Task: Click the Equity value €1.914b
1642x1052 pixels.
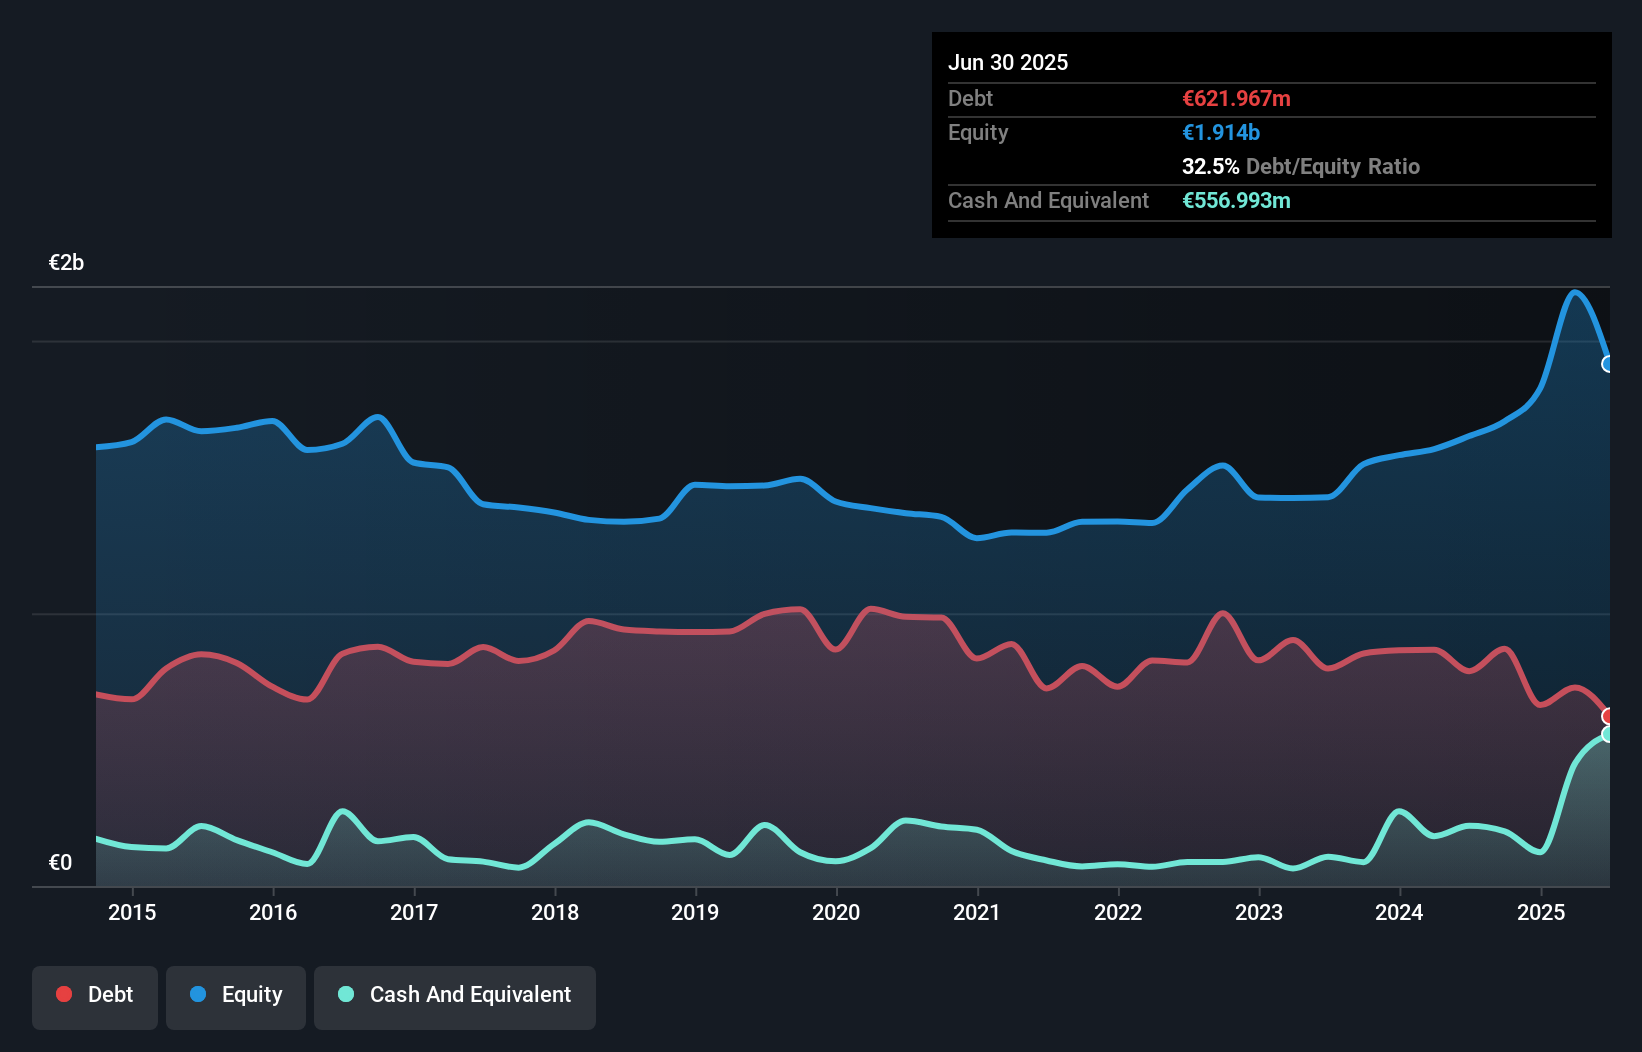Action: [1220, 132]
